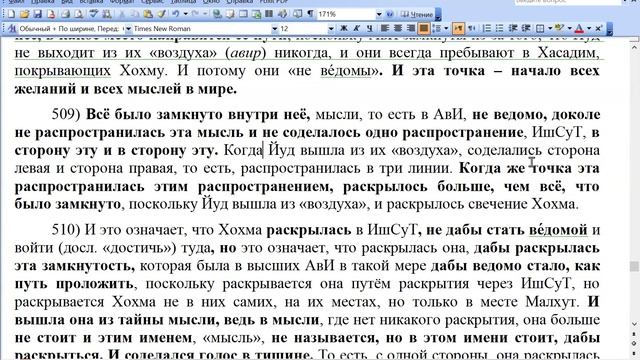Set left-to-right text direction
The height and width of the screenshot is (360, 640).
coord(458,28)
